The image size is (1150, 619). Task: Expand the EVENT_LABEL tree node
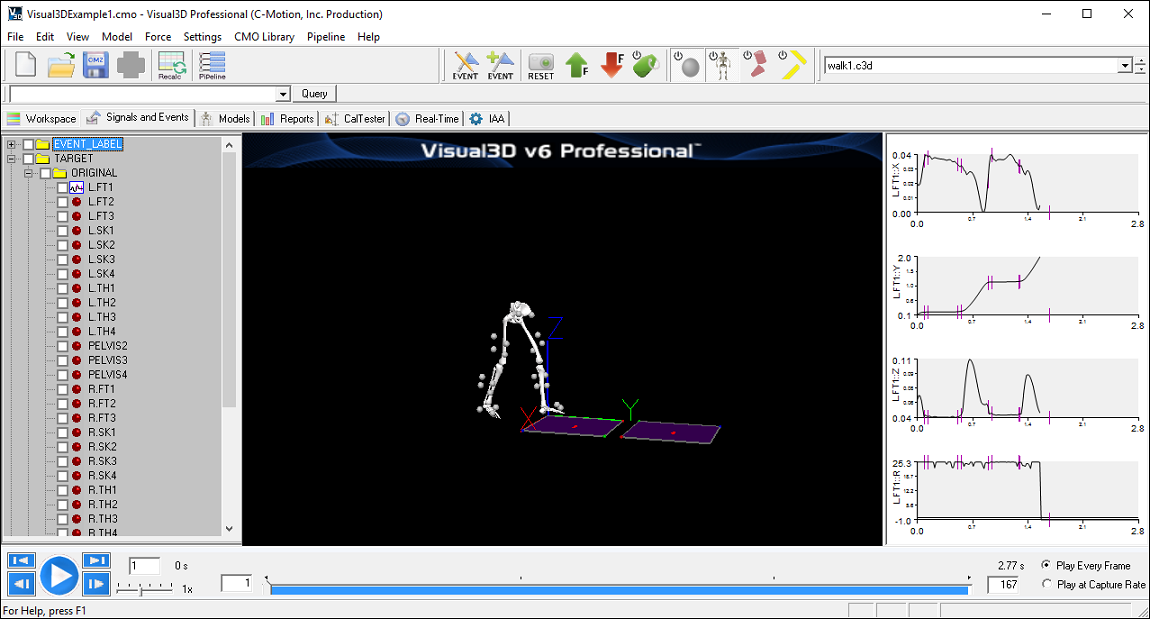pyautogui.click(x=11, y=144)
